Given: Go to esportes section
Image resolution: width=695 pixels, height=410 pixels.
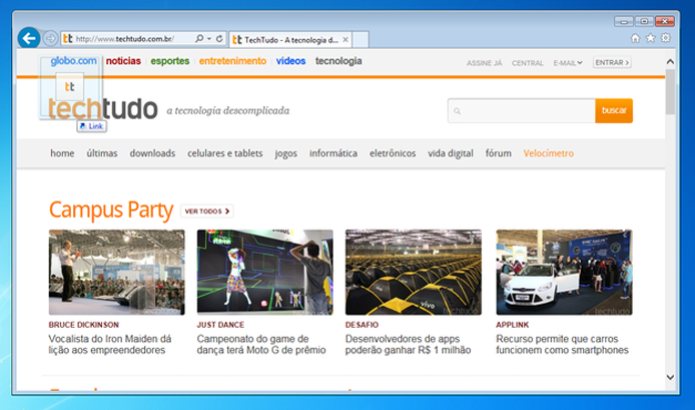Looking at the screenshot, I should click(170, 61).
